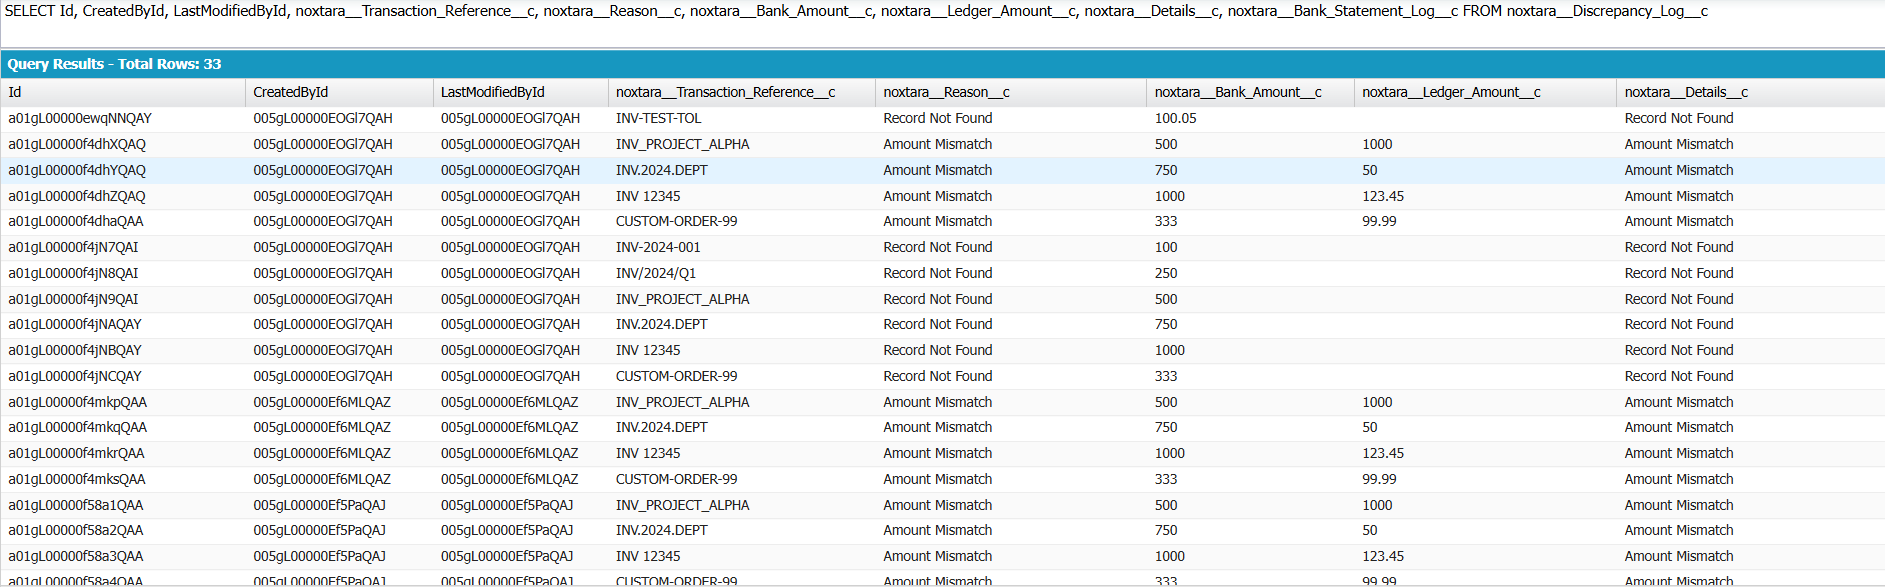
Task: Select record Id a01gL00000f4dhaQAA
Action: tap(76, 221)
